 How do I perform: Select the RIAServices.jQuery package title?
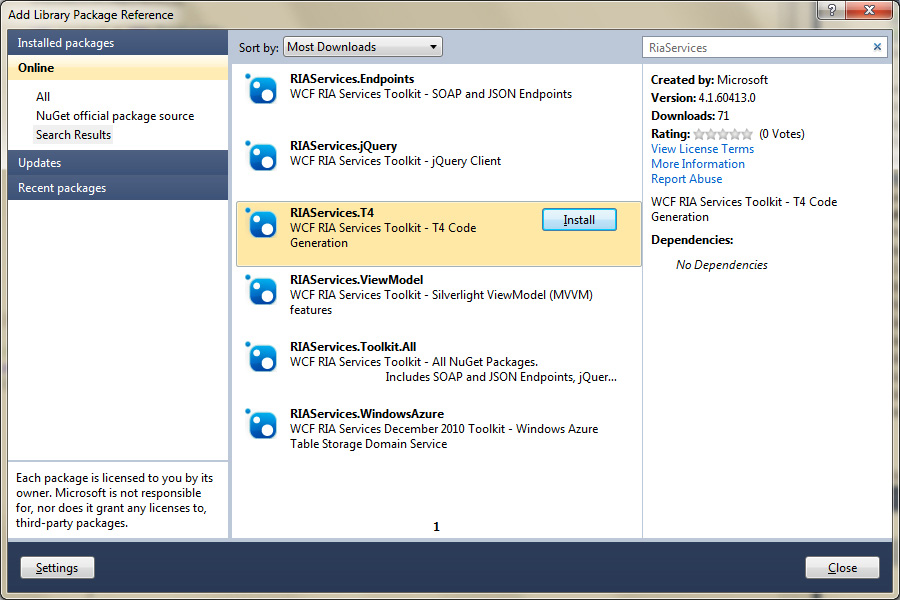(343, 146)
